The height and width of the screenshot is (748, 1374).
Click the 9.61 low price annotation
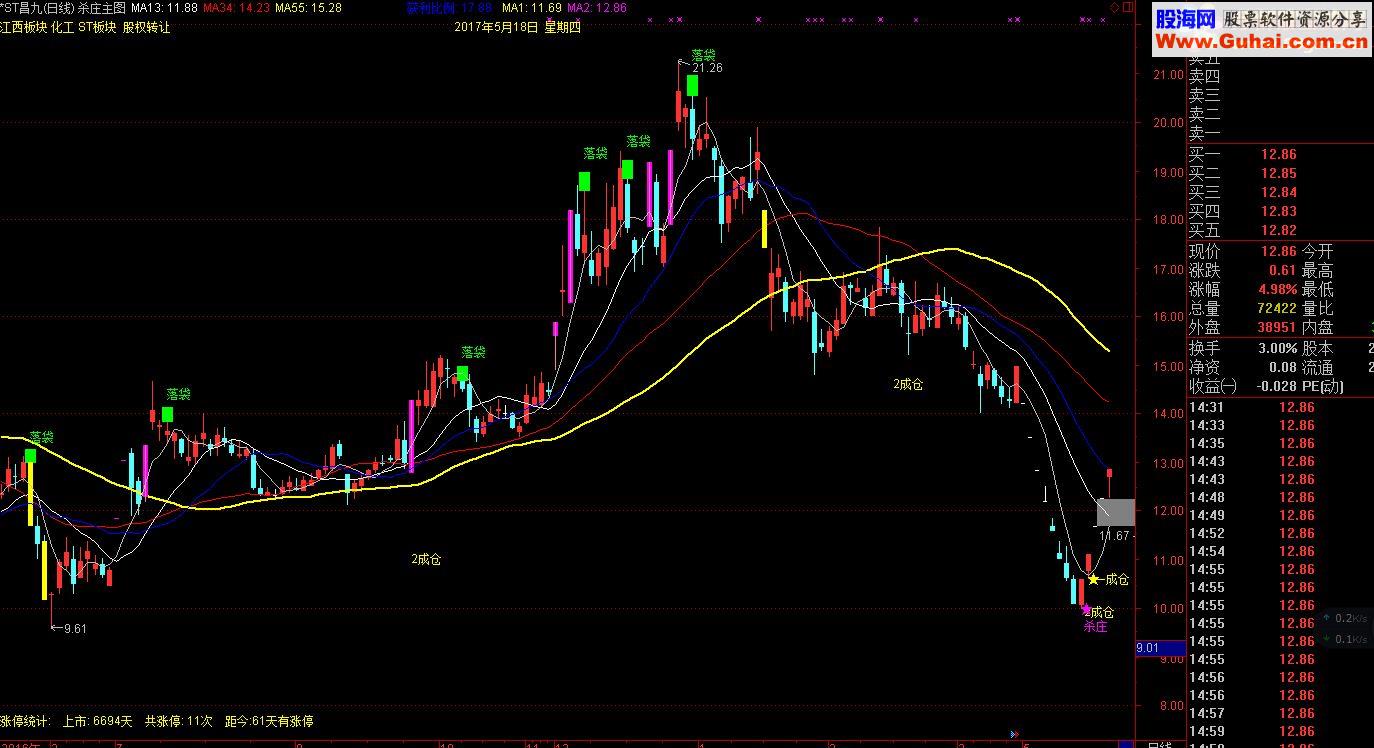point(75,629)
